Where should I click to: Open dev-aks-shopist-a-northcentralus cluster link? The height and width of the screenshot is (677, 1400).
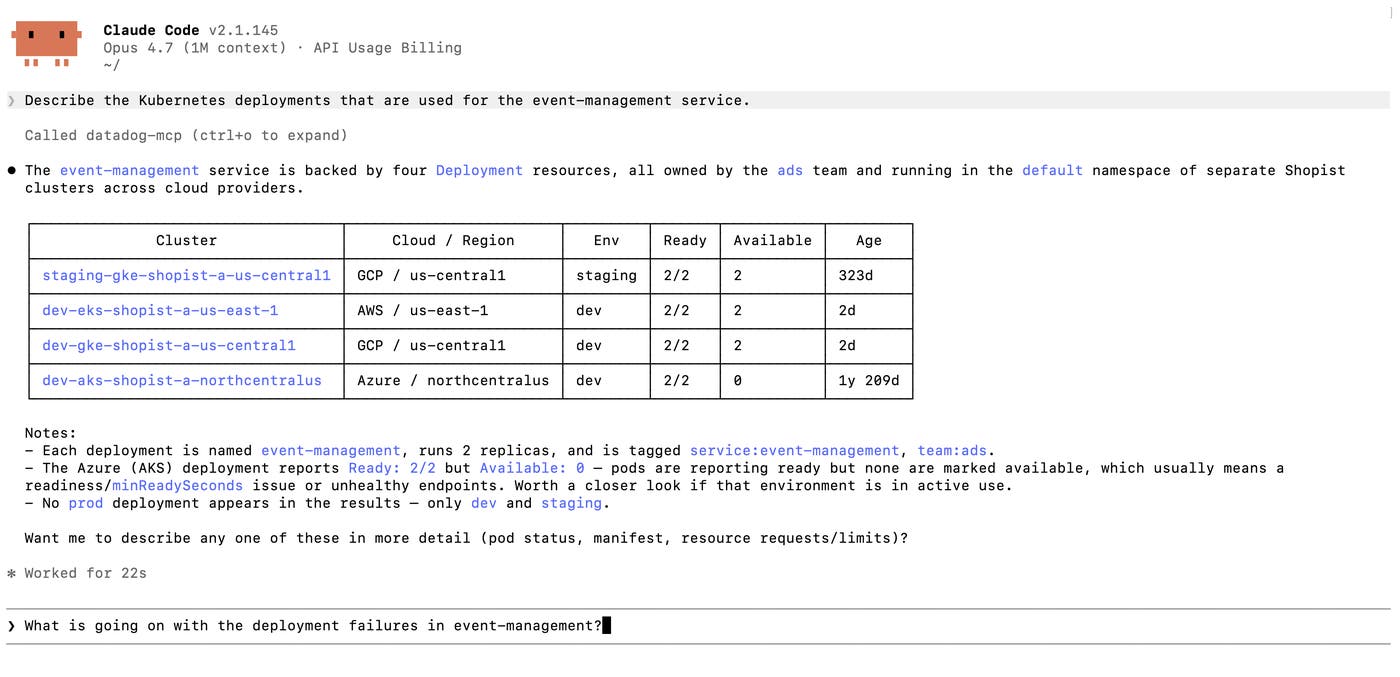coord(182,380)
